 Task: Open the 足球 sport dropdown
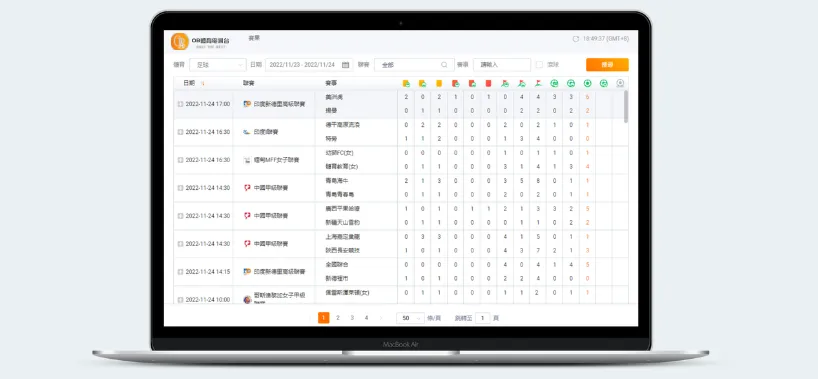(218, 65)
